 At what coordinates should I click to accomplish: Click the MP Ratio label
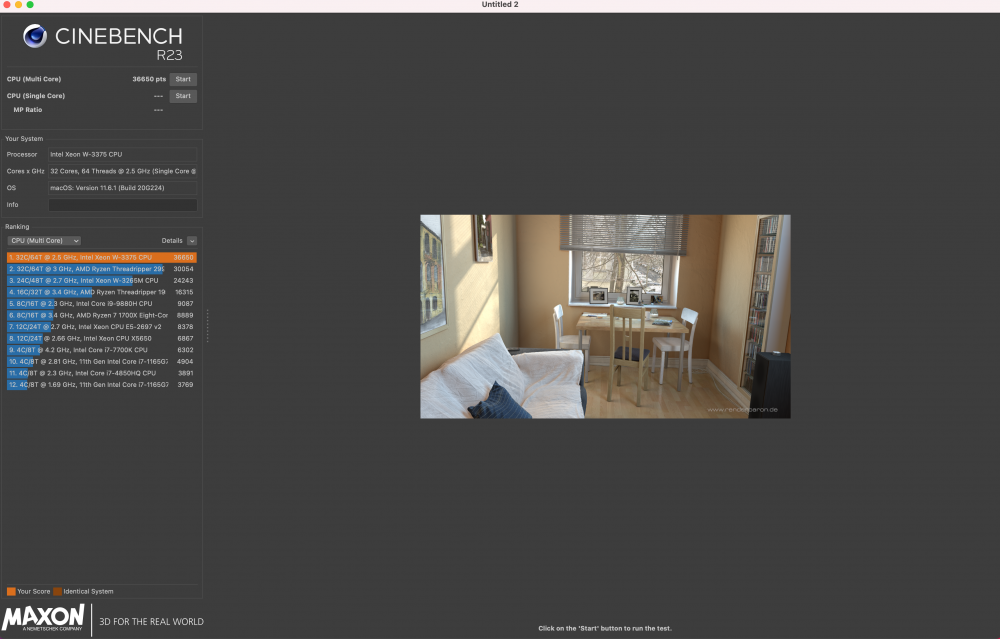pos(28,110)
